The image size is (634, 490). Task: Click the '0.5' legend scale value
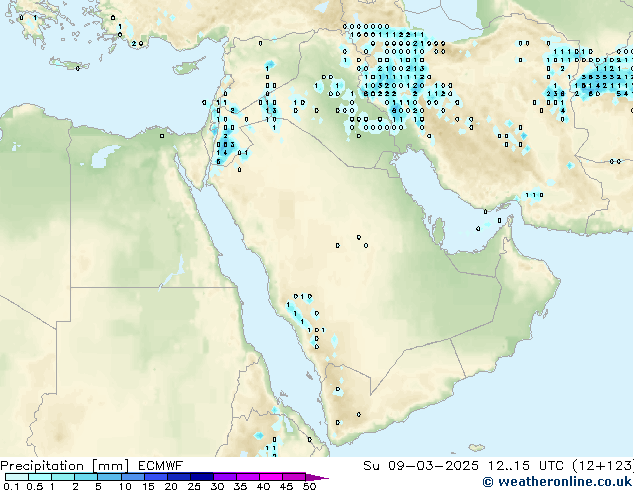pyautogui.click(x=34, y=486)
